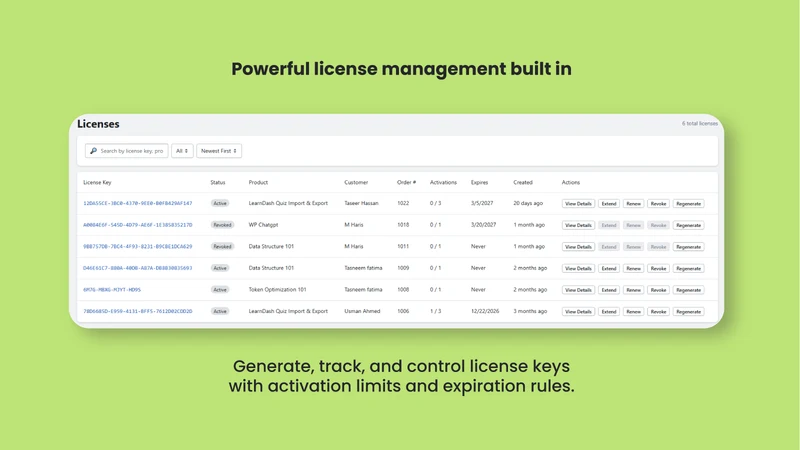This screenshot has height=450, width=800.
Task: Click Renew for order 1008
Action: [633, 290]
